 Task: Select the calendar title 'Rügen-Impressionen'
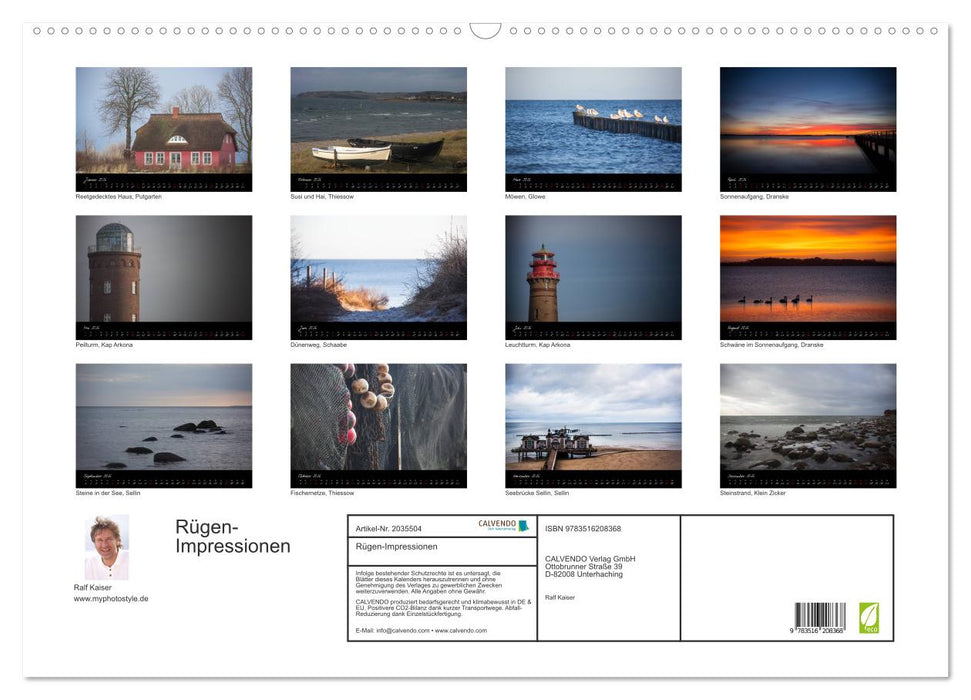[232, 535]
